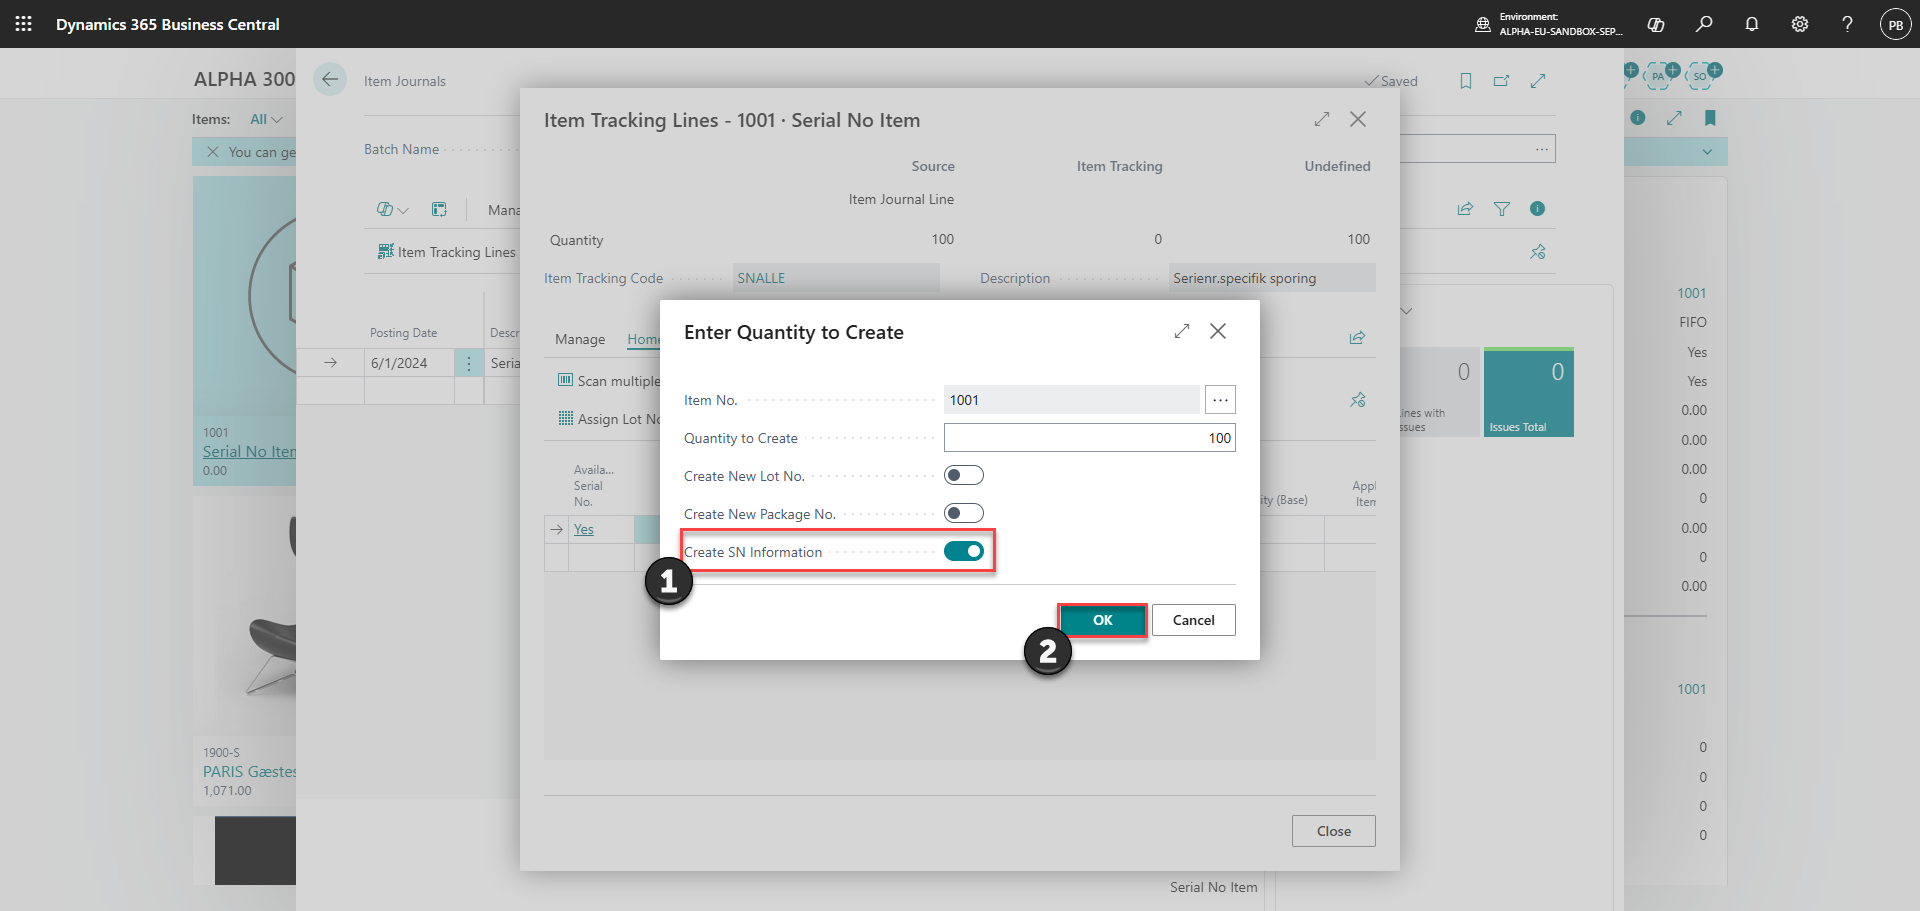Expand the Items All filter dropdown
Viewport: 1920px width, 911px height.
click(x=266, y=119)
